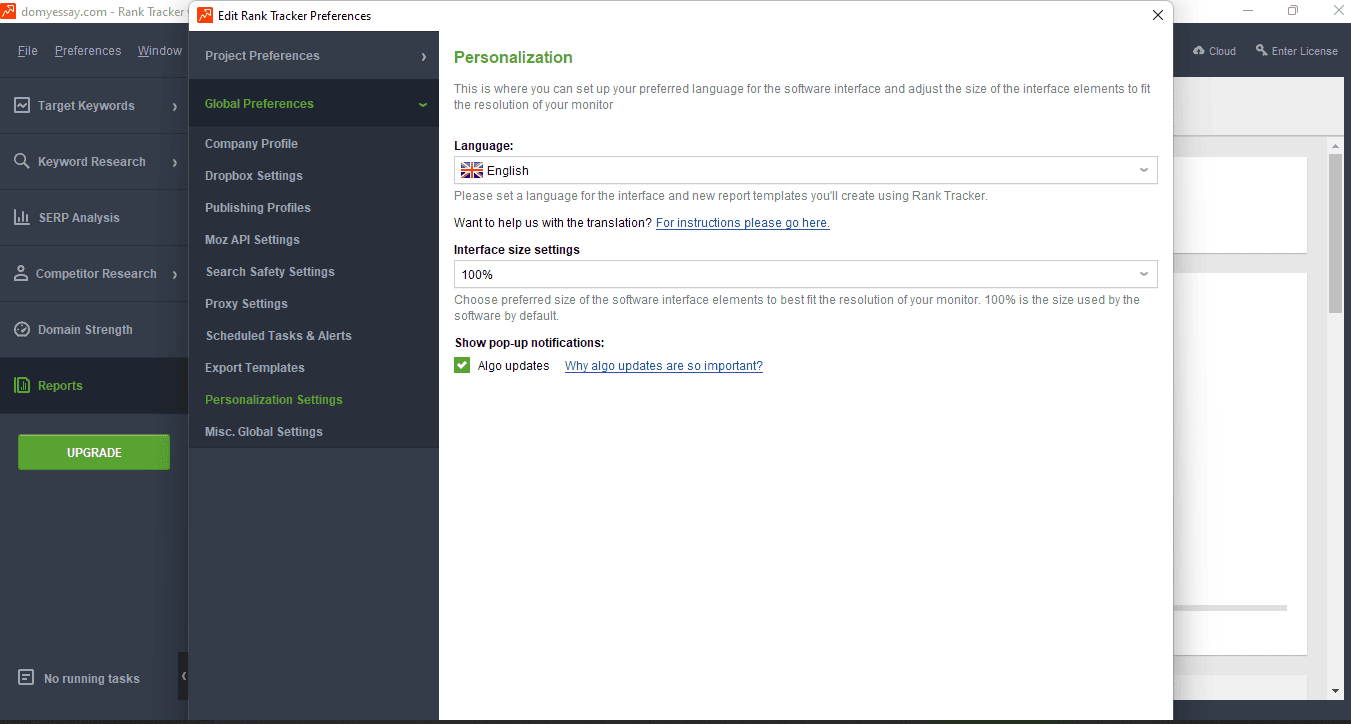Open the Interface size settings dropdown
This screenshot has width=1351, height=724.
click(x=1143, y=273)
